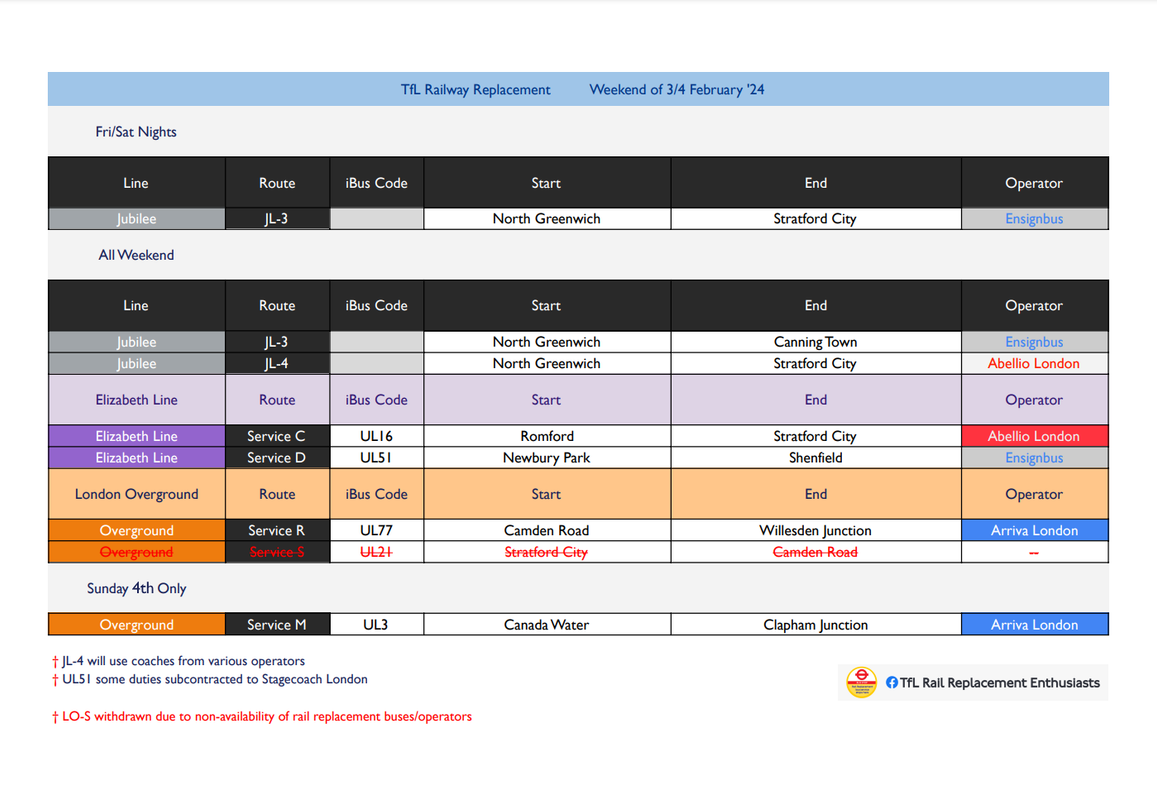Click 'End' in the London Overground header row
The image size is (1157, 800).
[815, 494]
